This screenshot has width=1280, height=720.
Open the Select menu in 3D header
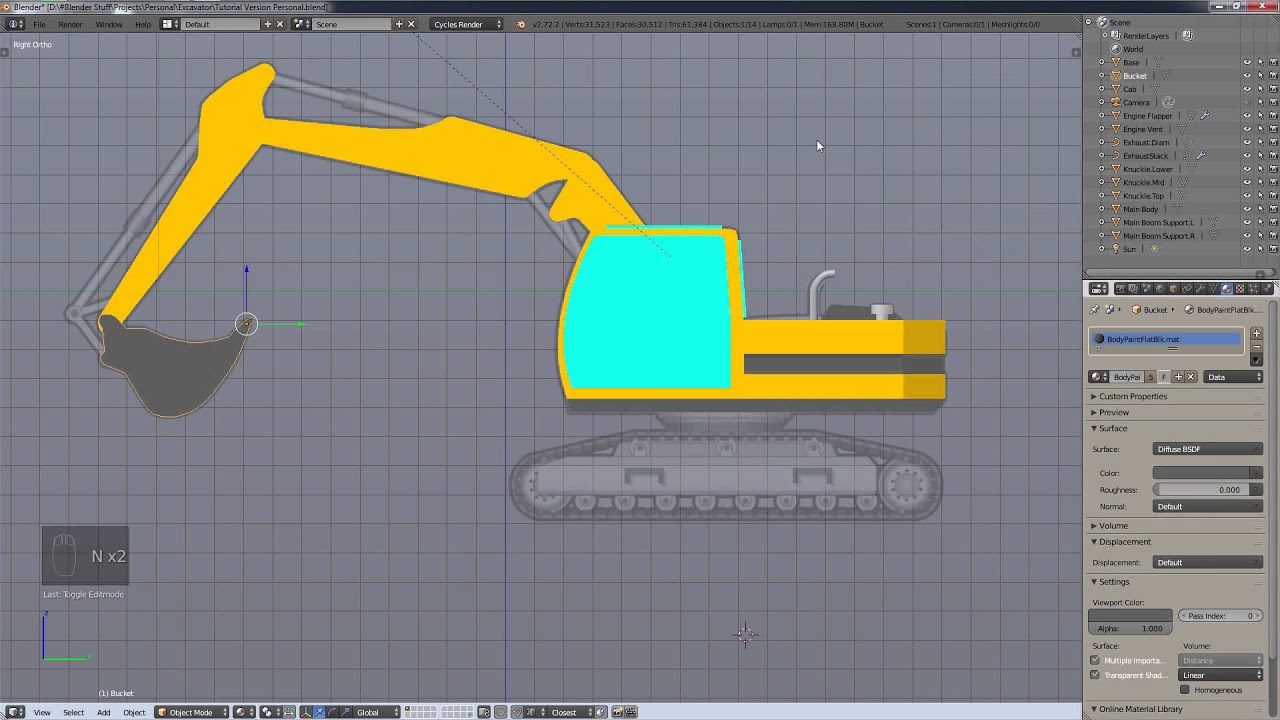click(x=73, y=712)
